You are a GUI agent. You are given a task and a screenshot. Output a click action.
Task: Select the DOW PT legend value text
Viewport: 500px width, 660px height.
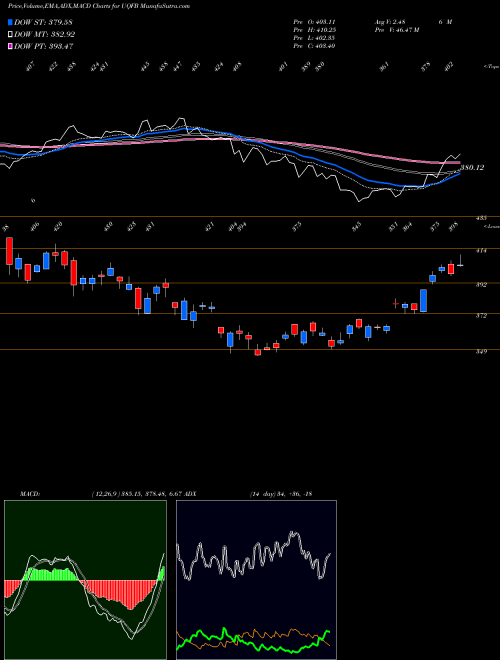coord(44,46)
